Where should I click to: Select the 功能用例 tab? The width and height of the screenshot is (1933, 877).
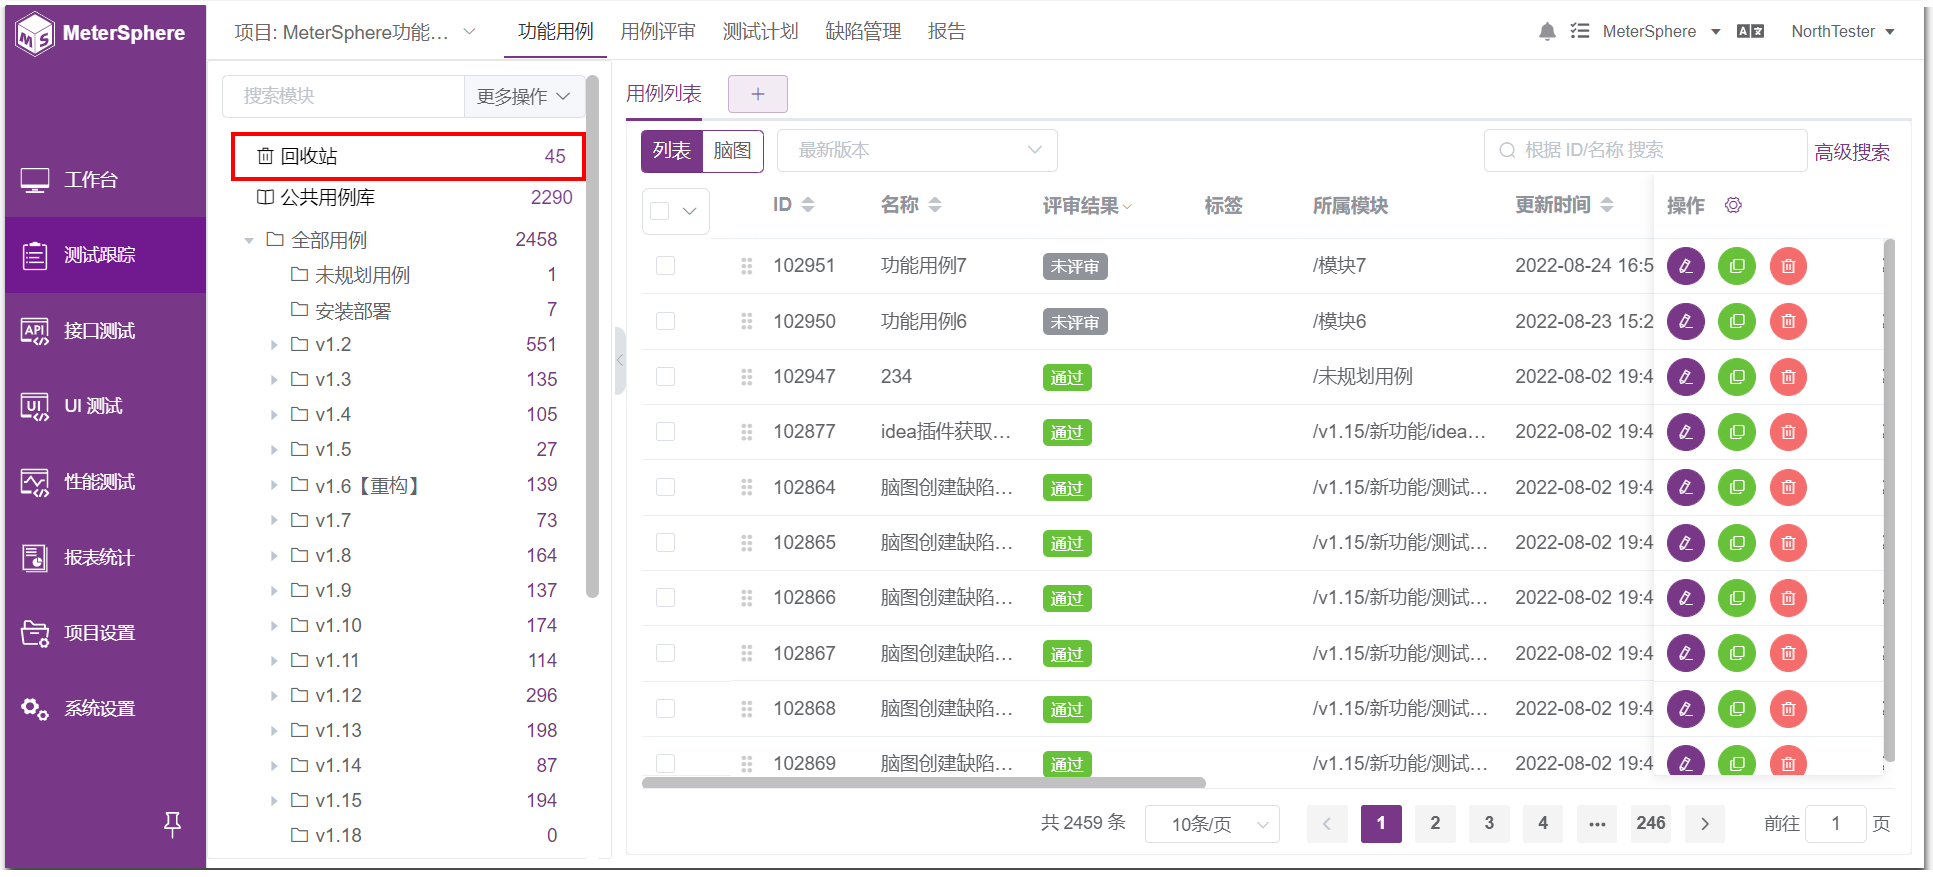(x=555, y=31)
